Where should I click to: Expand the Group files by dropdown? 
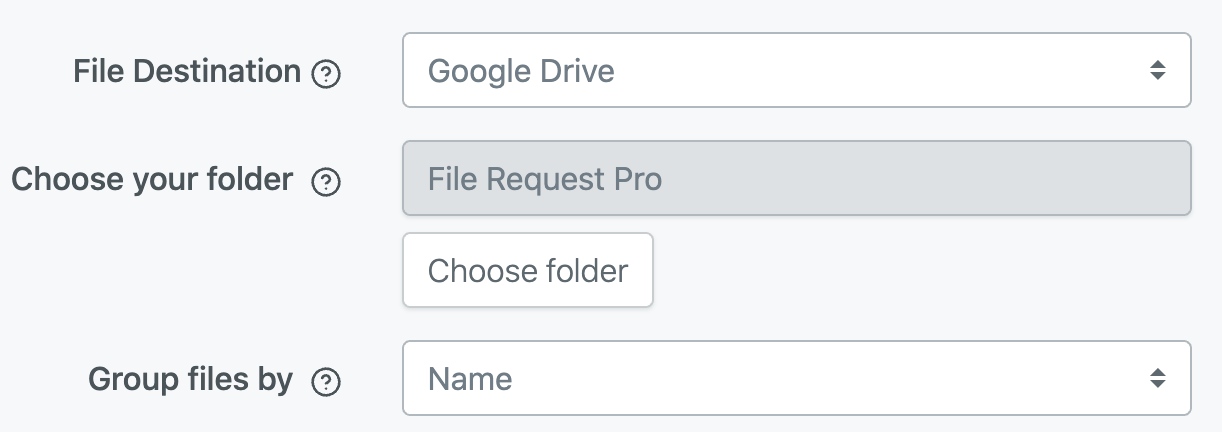pos(797,378)
